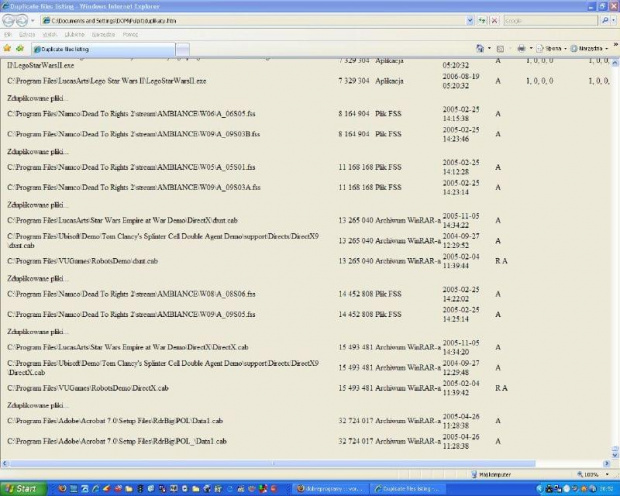Select Adobe Acrobat POL\Data1.cab path
Screen dimensions: 620x496
pyautogui.click(x=115, y=421)
